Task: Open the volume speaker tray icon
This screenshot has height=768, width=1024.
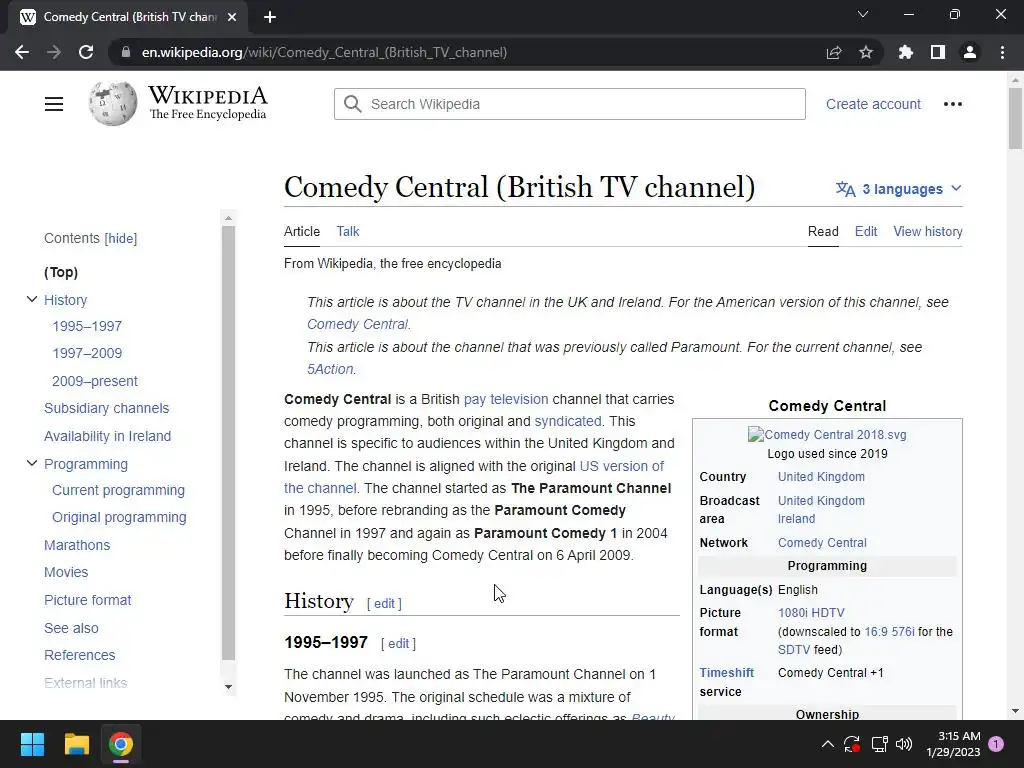Action: [904, 744]
